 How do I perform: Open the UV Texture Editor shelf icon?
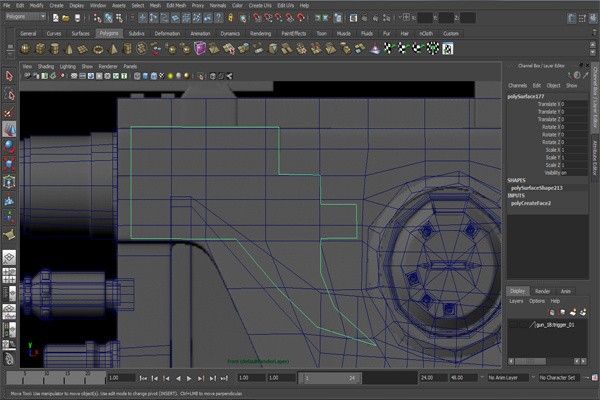click(x=447, y=49)
